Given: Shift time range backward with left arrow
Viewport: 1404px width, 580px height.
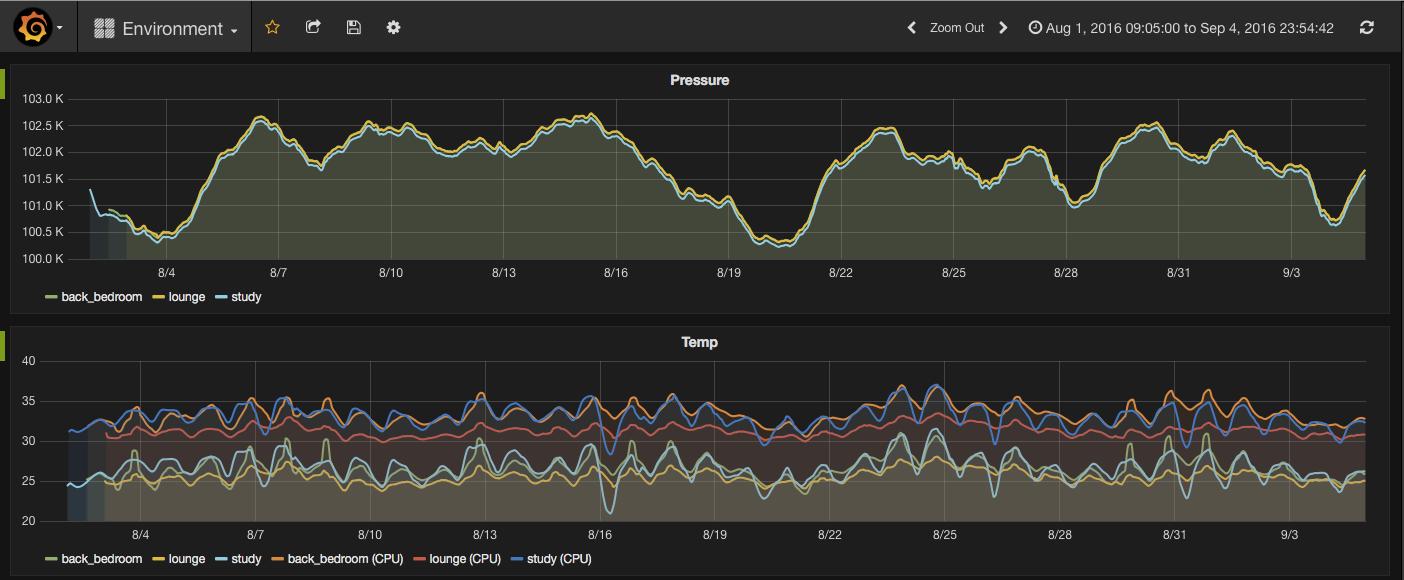Looking at the screenshot, I should tap(911, 27).
